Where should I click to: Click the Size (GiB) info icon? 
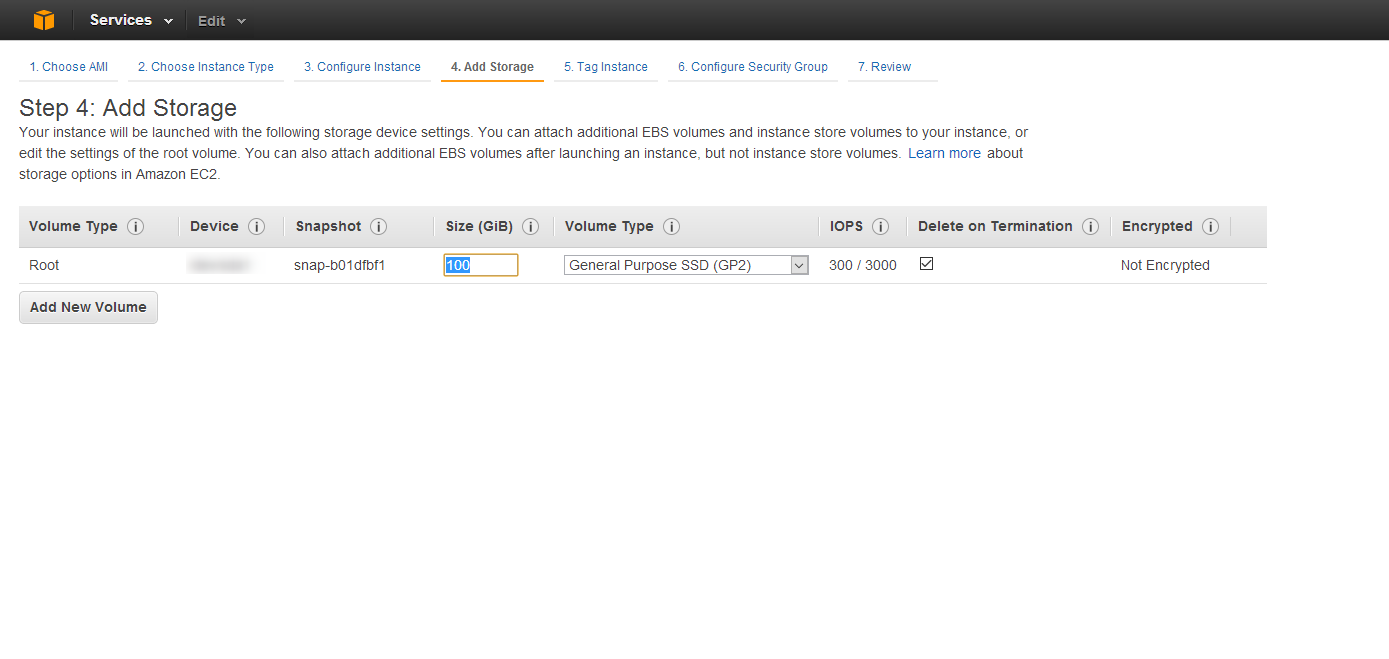[531, 226]
